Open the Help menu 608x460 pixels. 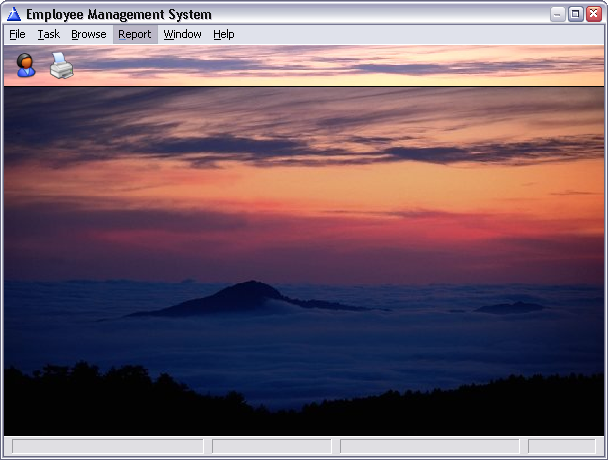pyautogui.click(x=224, y=34)
